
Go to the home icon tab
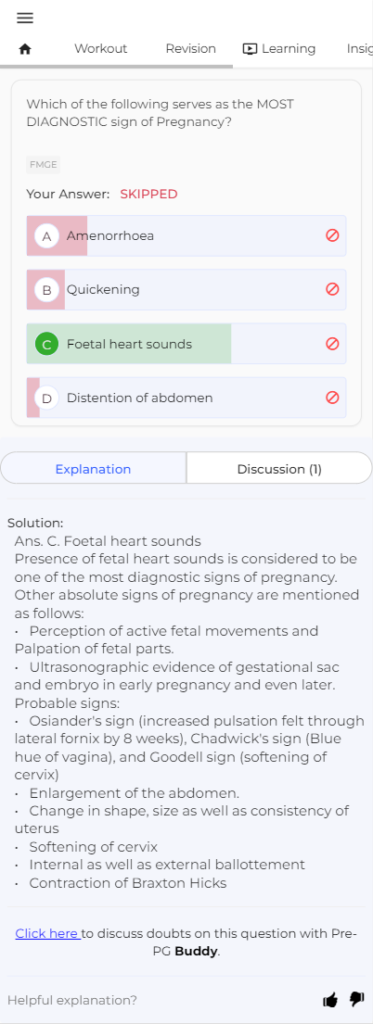25,49
